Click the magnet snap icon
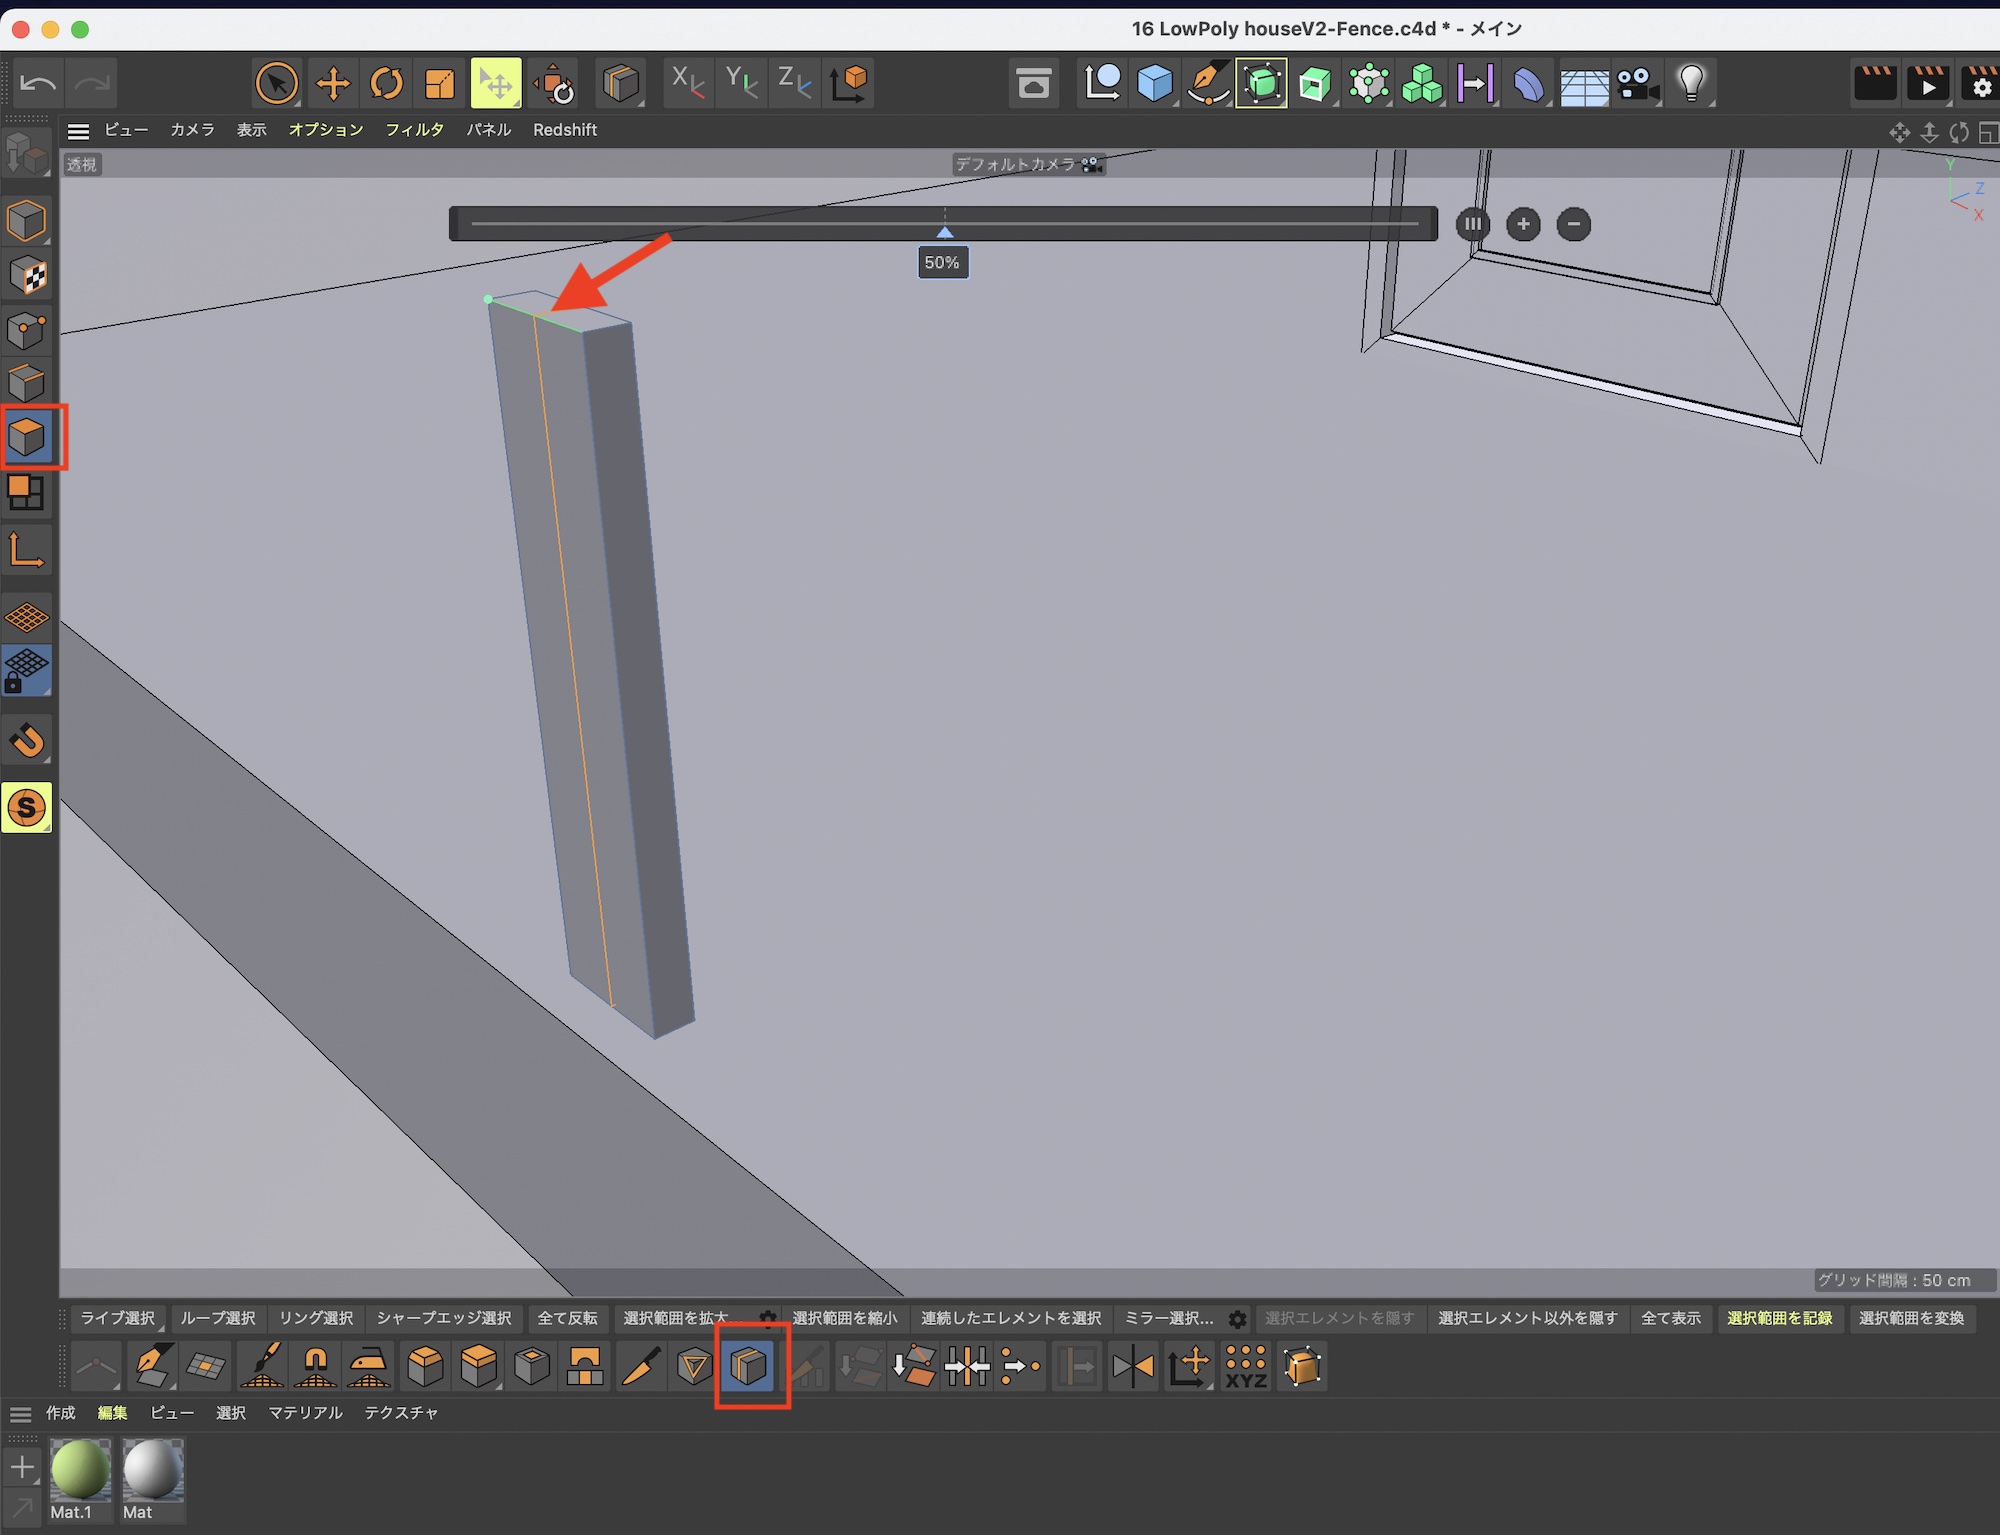Image resolution: width=2000 pixels, height=1535 pixels. click(27, 740)
